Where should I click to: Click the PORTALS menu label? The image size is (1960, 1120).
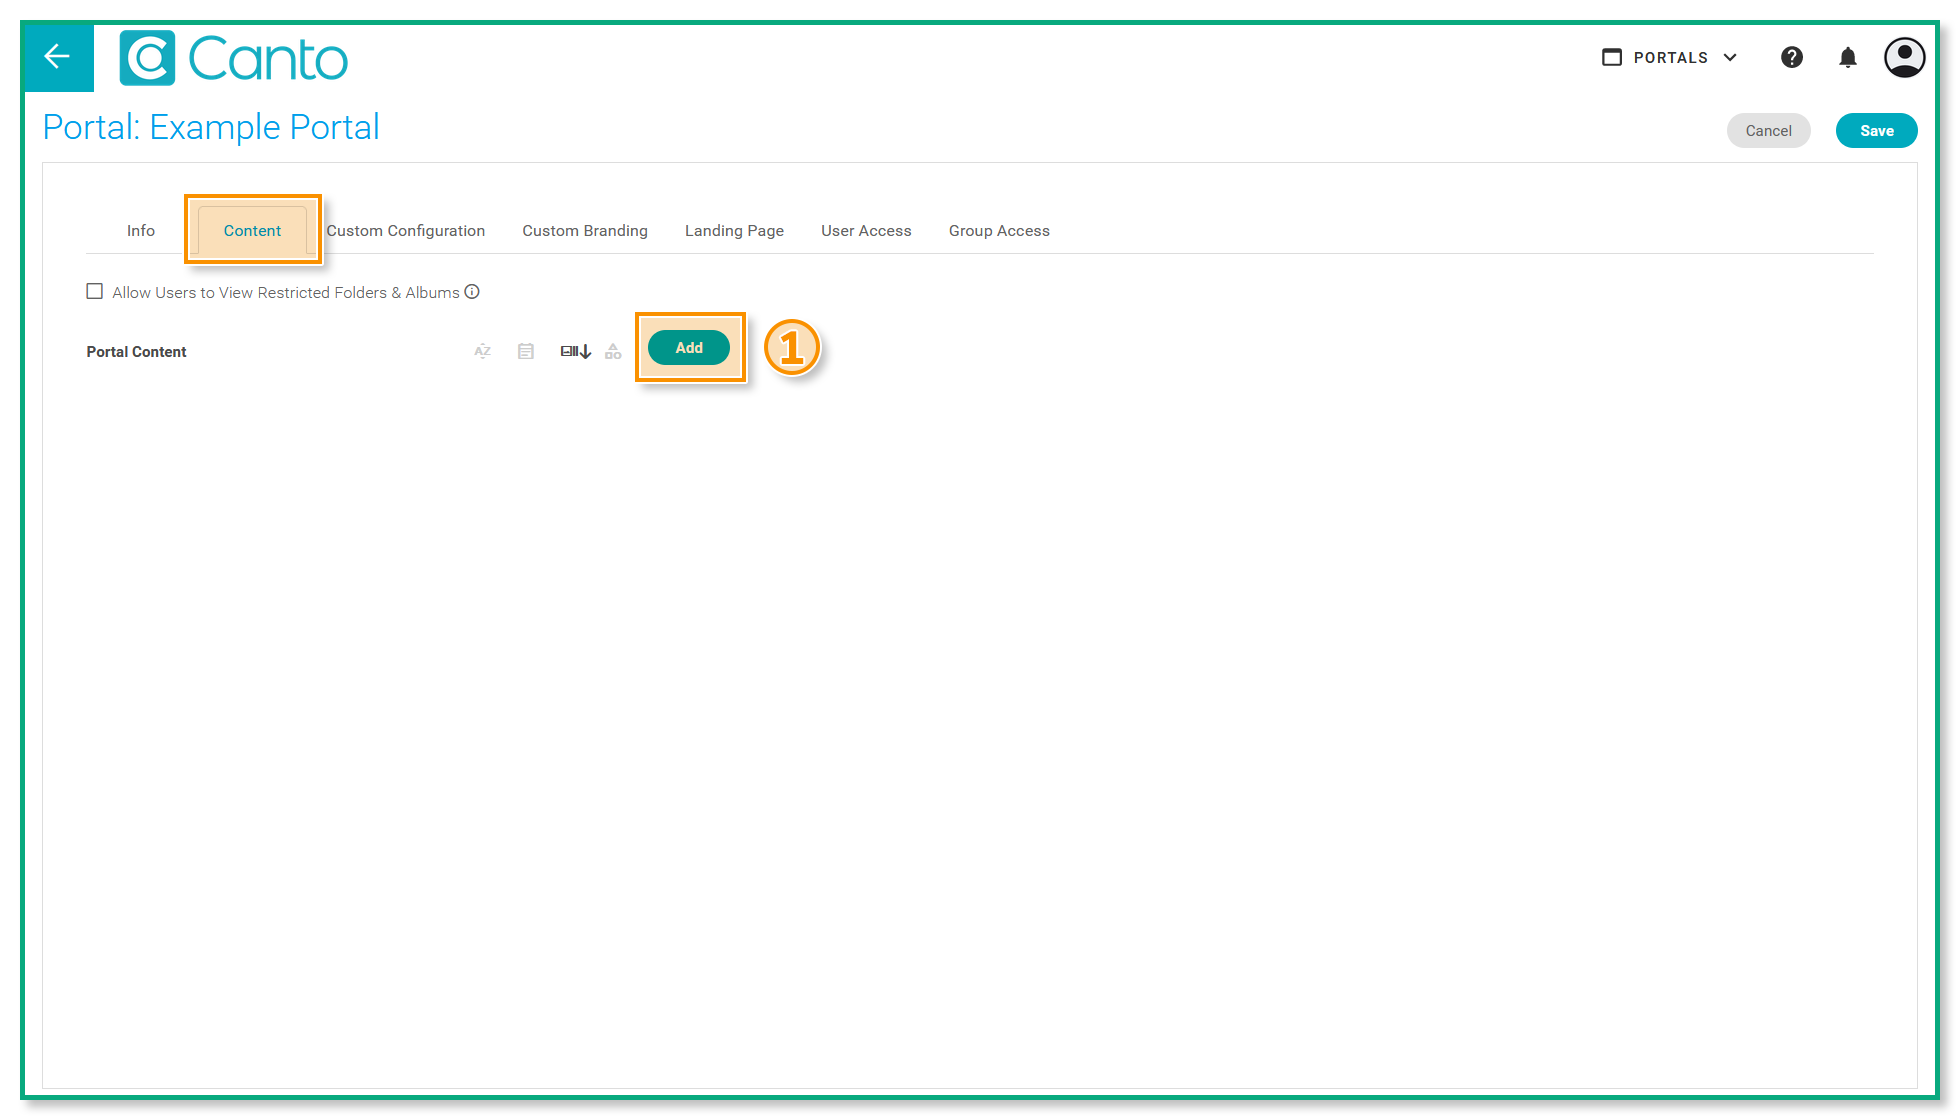(1671, 57)
